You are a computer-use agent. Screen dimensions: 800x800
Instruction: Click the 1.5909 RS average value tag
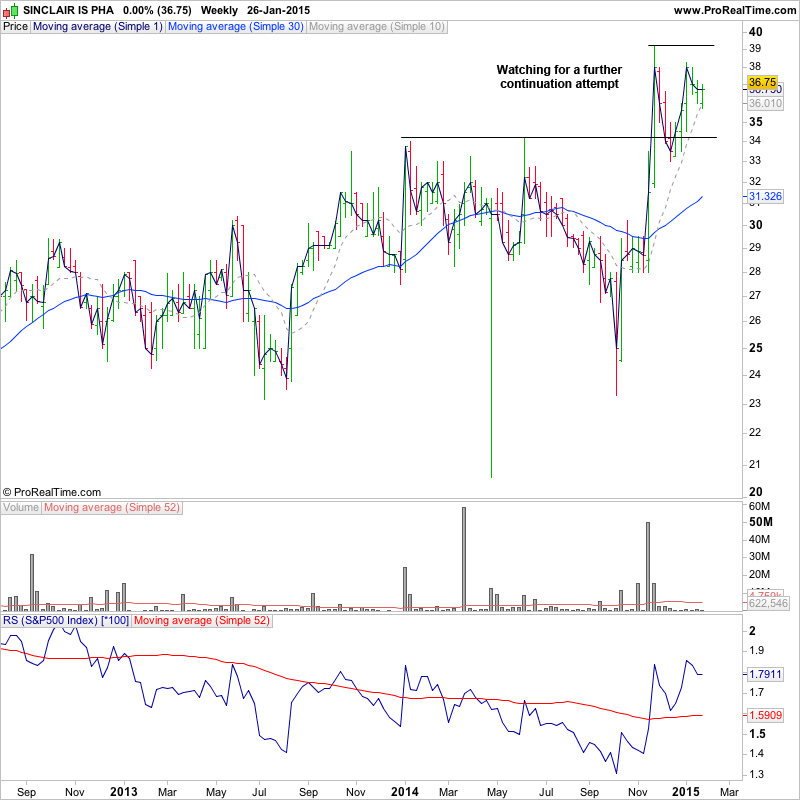765,715
